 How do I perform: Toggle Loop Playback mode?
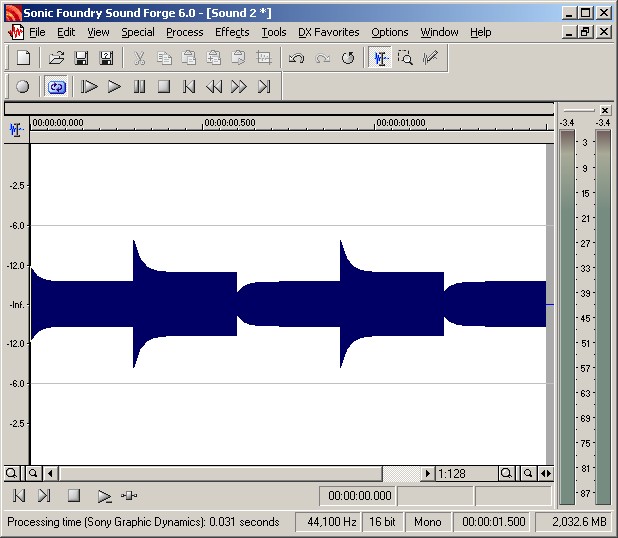(56, 86)
